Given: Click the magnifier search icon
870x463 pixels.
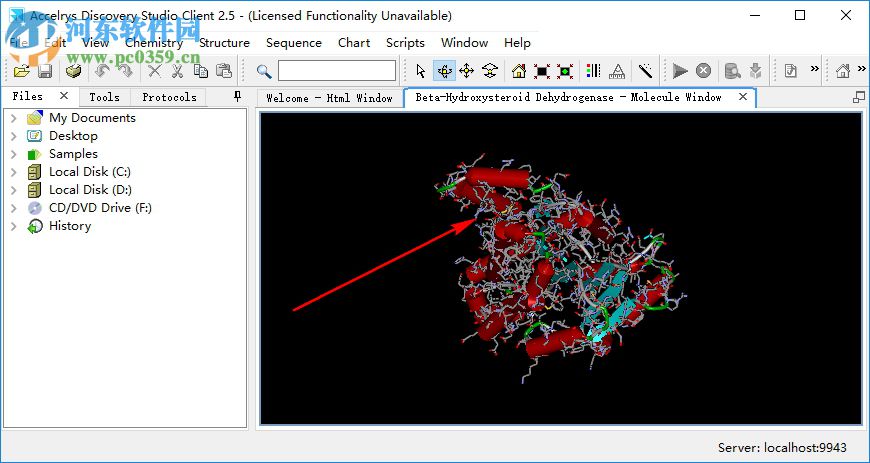Looking at the screenshot, I should tap(264, 71).
